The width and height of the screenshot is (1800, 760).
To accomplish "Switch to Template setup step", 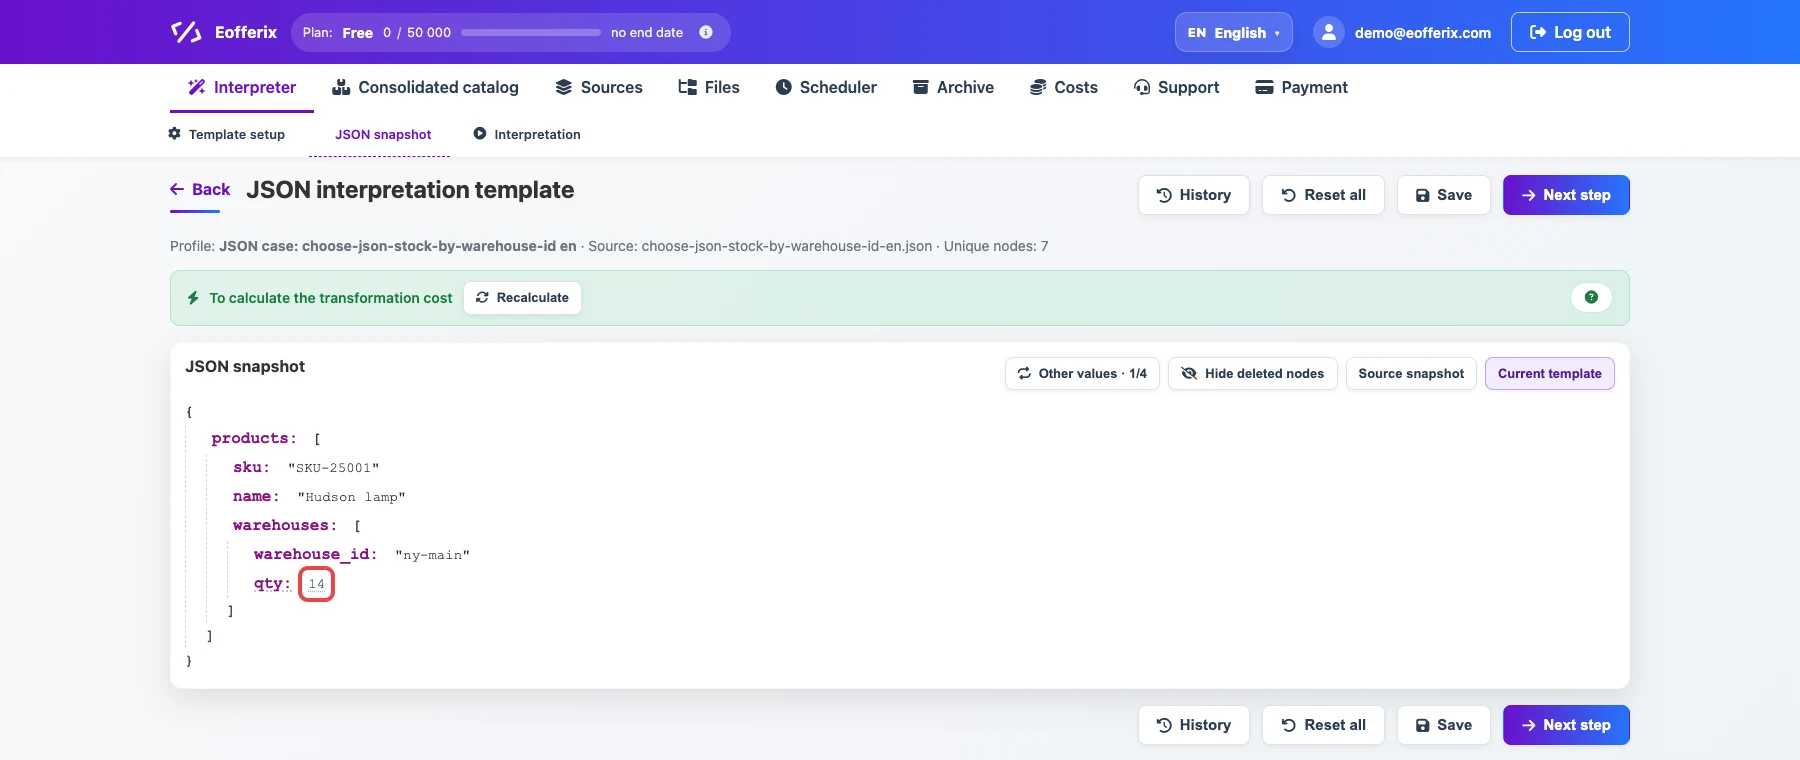I will (227, 134).
